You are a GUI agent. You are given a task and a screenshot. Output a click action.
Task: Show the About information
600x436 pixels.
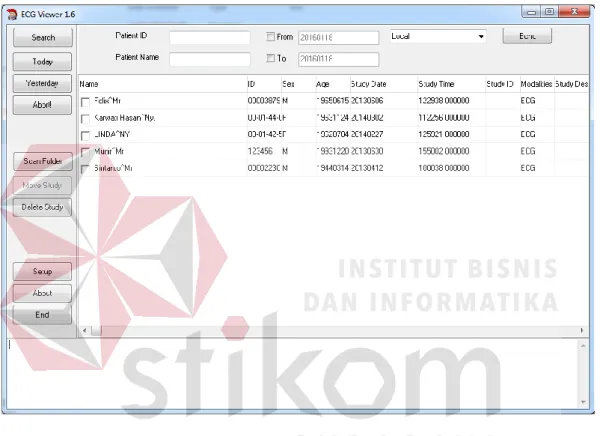click(42, 293)
